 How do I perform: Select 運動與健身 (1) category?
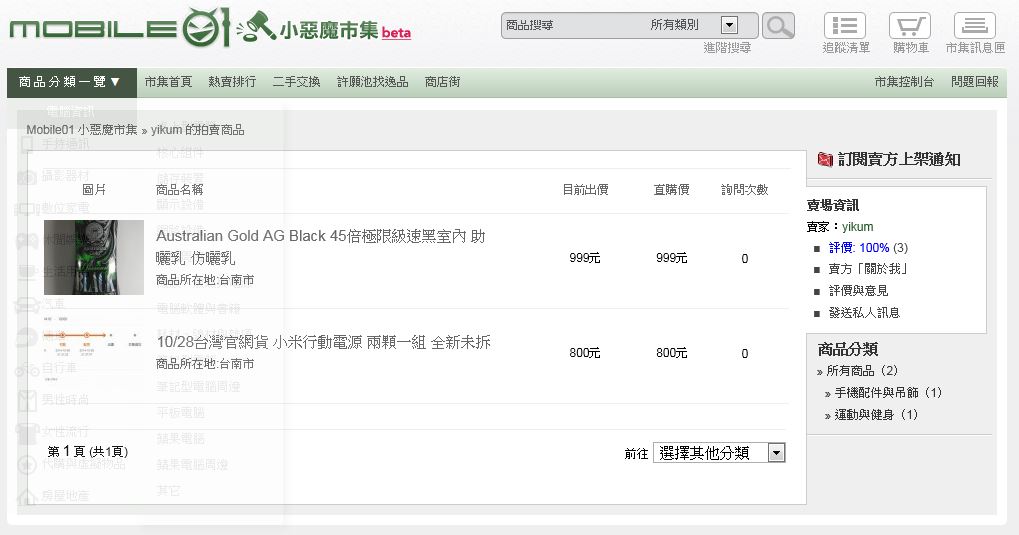[876, 415]
